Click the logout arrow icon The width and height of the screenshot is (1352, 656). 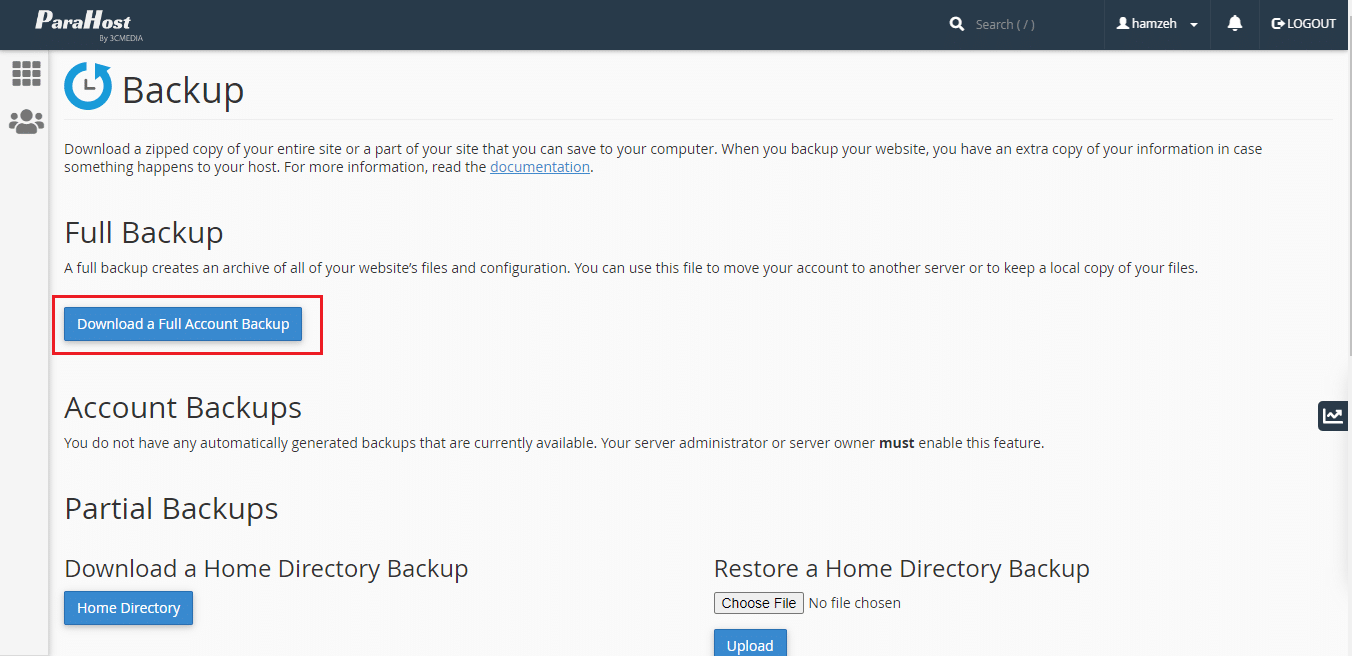1277,24
